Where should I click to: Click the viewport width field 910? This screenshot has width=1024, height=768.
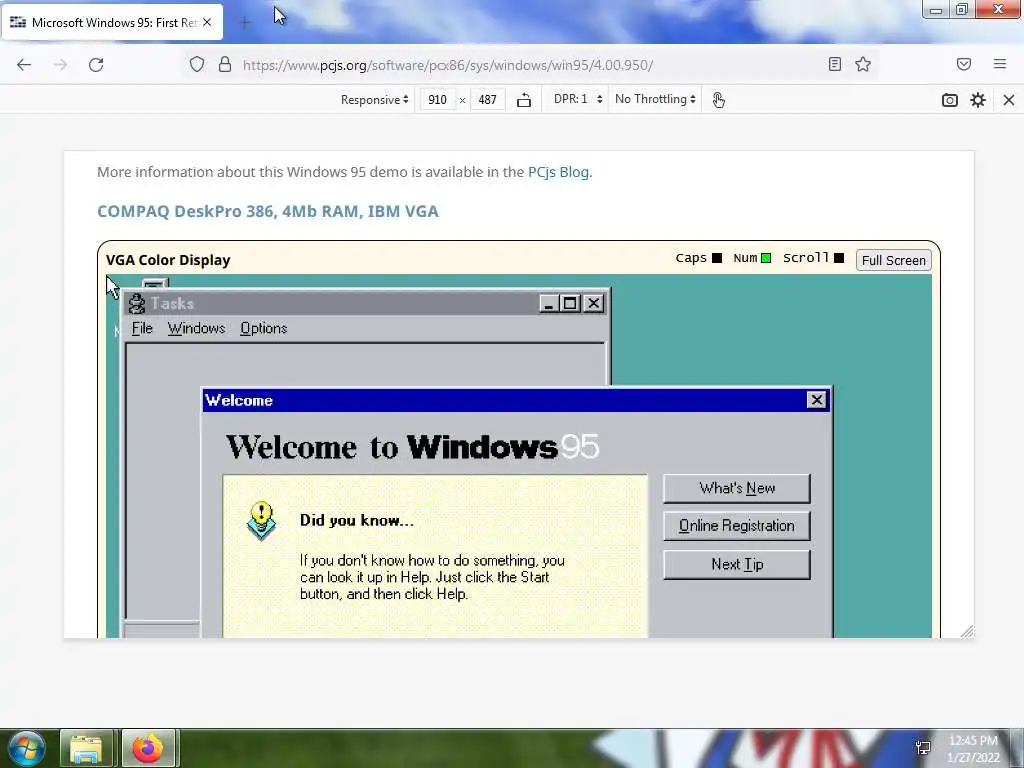click(x=437, y=100)
